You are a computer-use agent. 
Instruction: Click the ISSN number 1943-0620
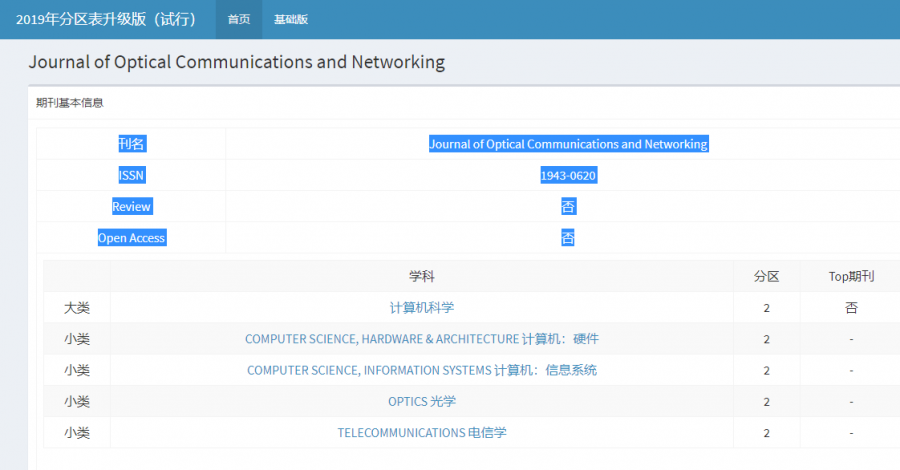click(x=568, y=175)
